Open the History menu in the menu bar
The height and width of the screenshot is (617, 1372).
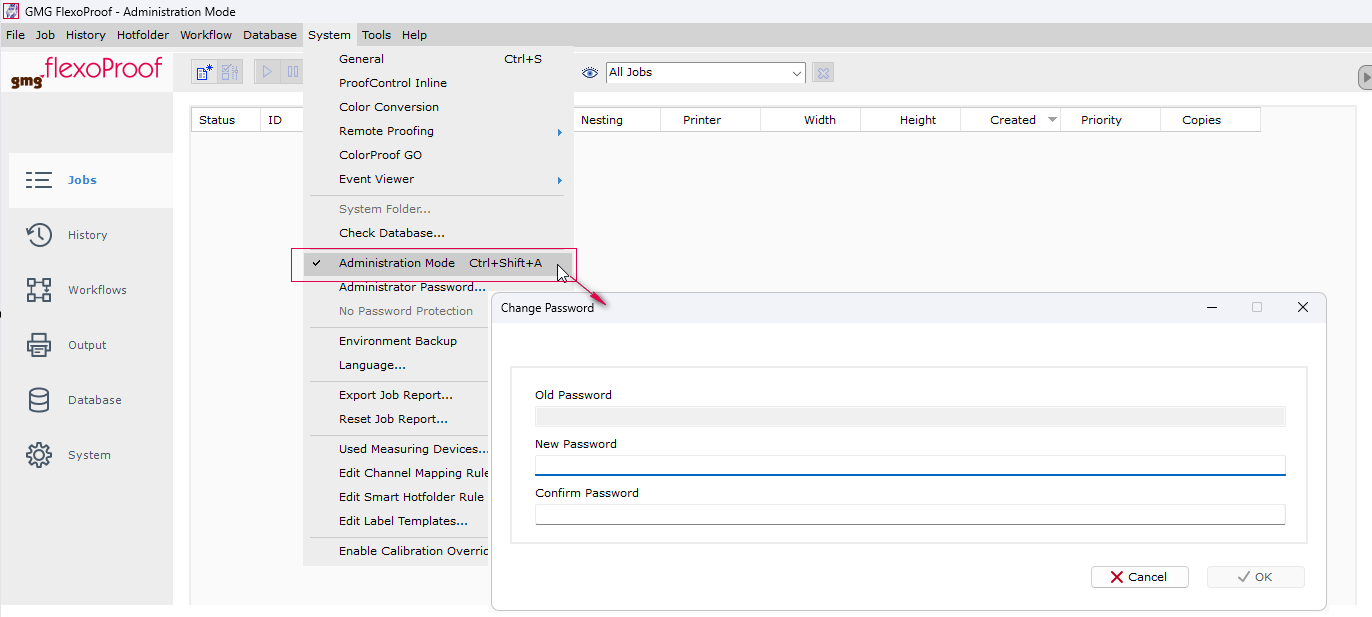coord(85,35)
